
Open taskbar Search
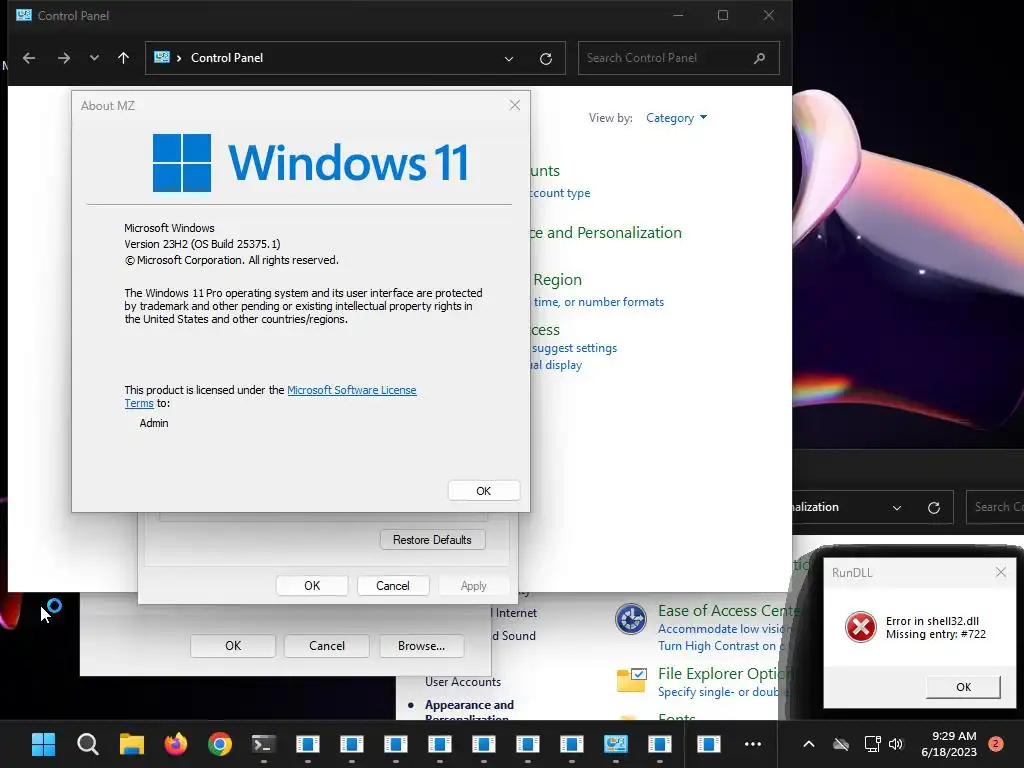pyautogui.click(x=88, y=744)
